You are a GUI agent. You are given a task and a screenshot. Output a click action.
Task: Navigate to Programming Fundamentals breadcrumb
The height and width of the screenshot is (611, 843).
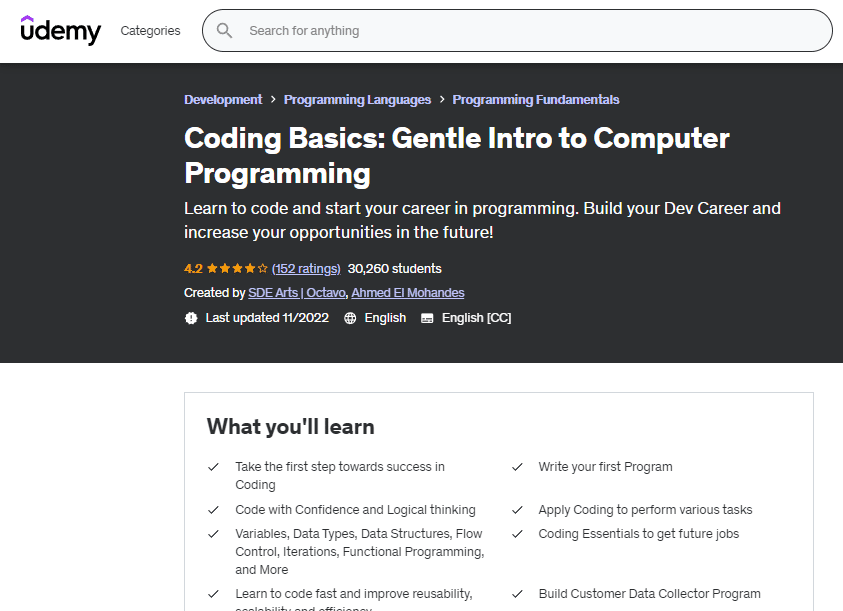(536, 100)
